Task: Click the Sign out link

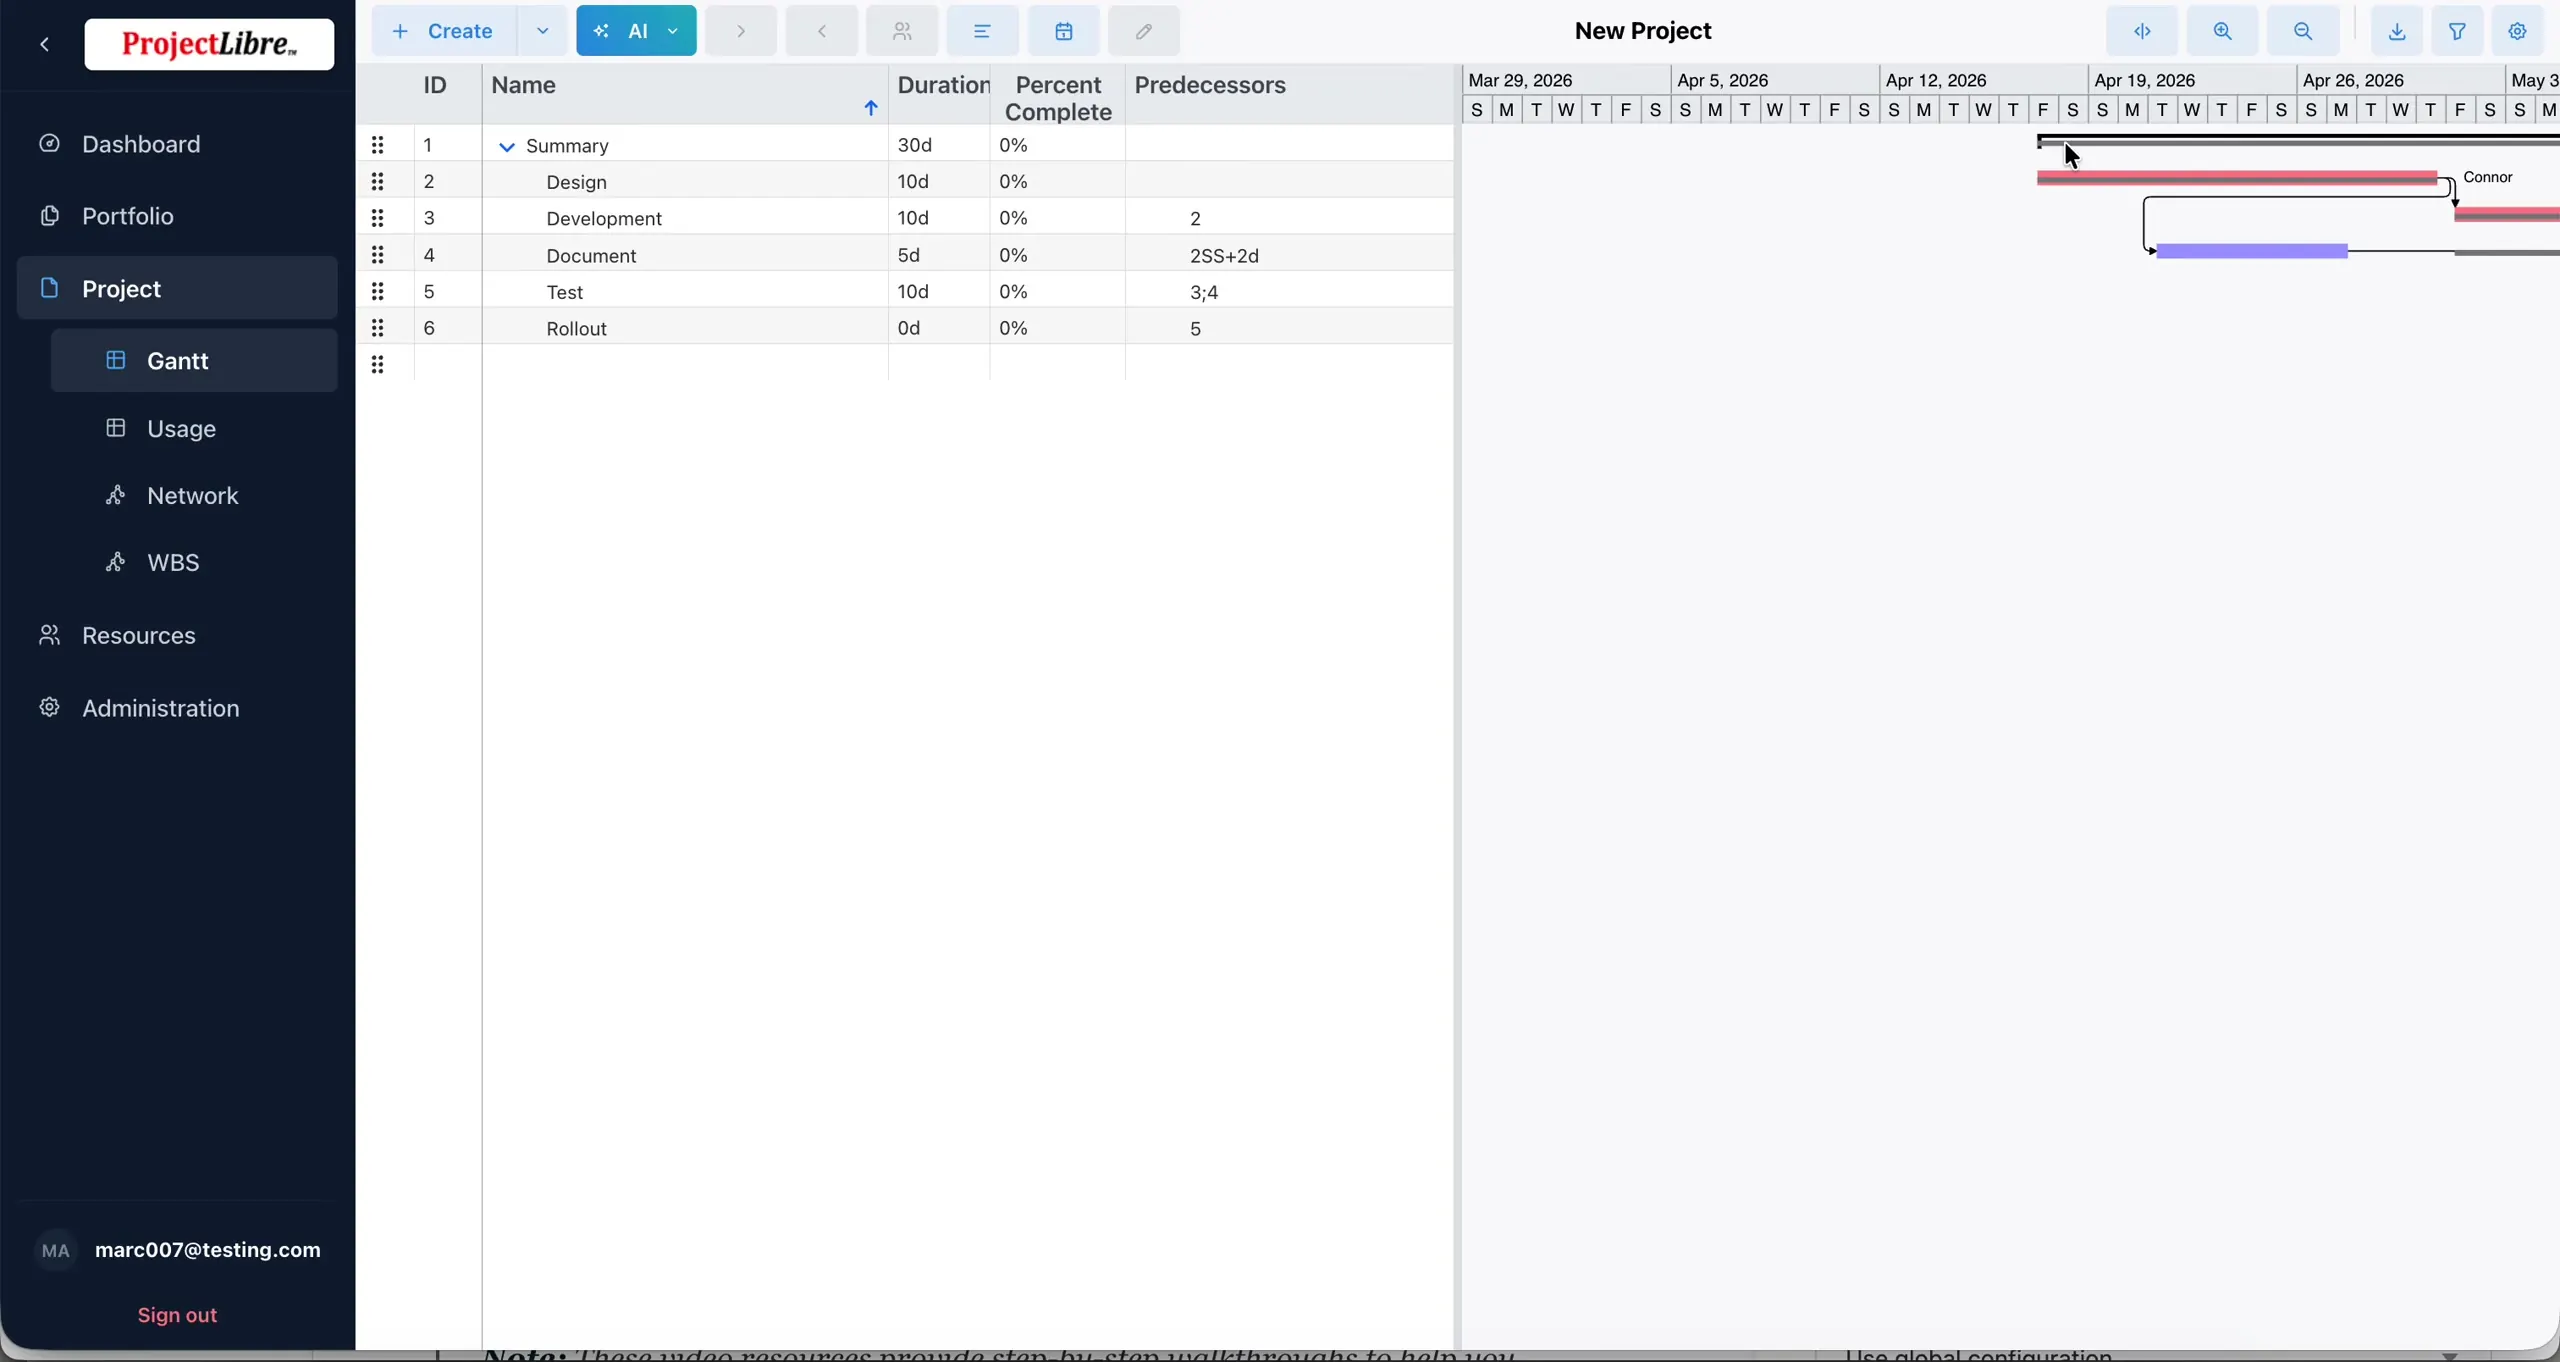Action: click(177, 1315)
